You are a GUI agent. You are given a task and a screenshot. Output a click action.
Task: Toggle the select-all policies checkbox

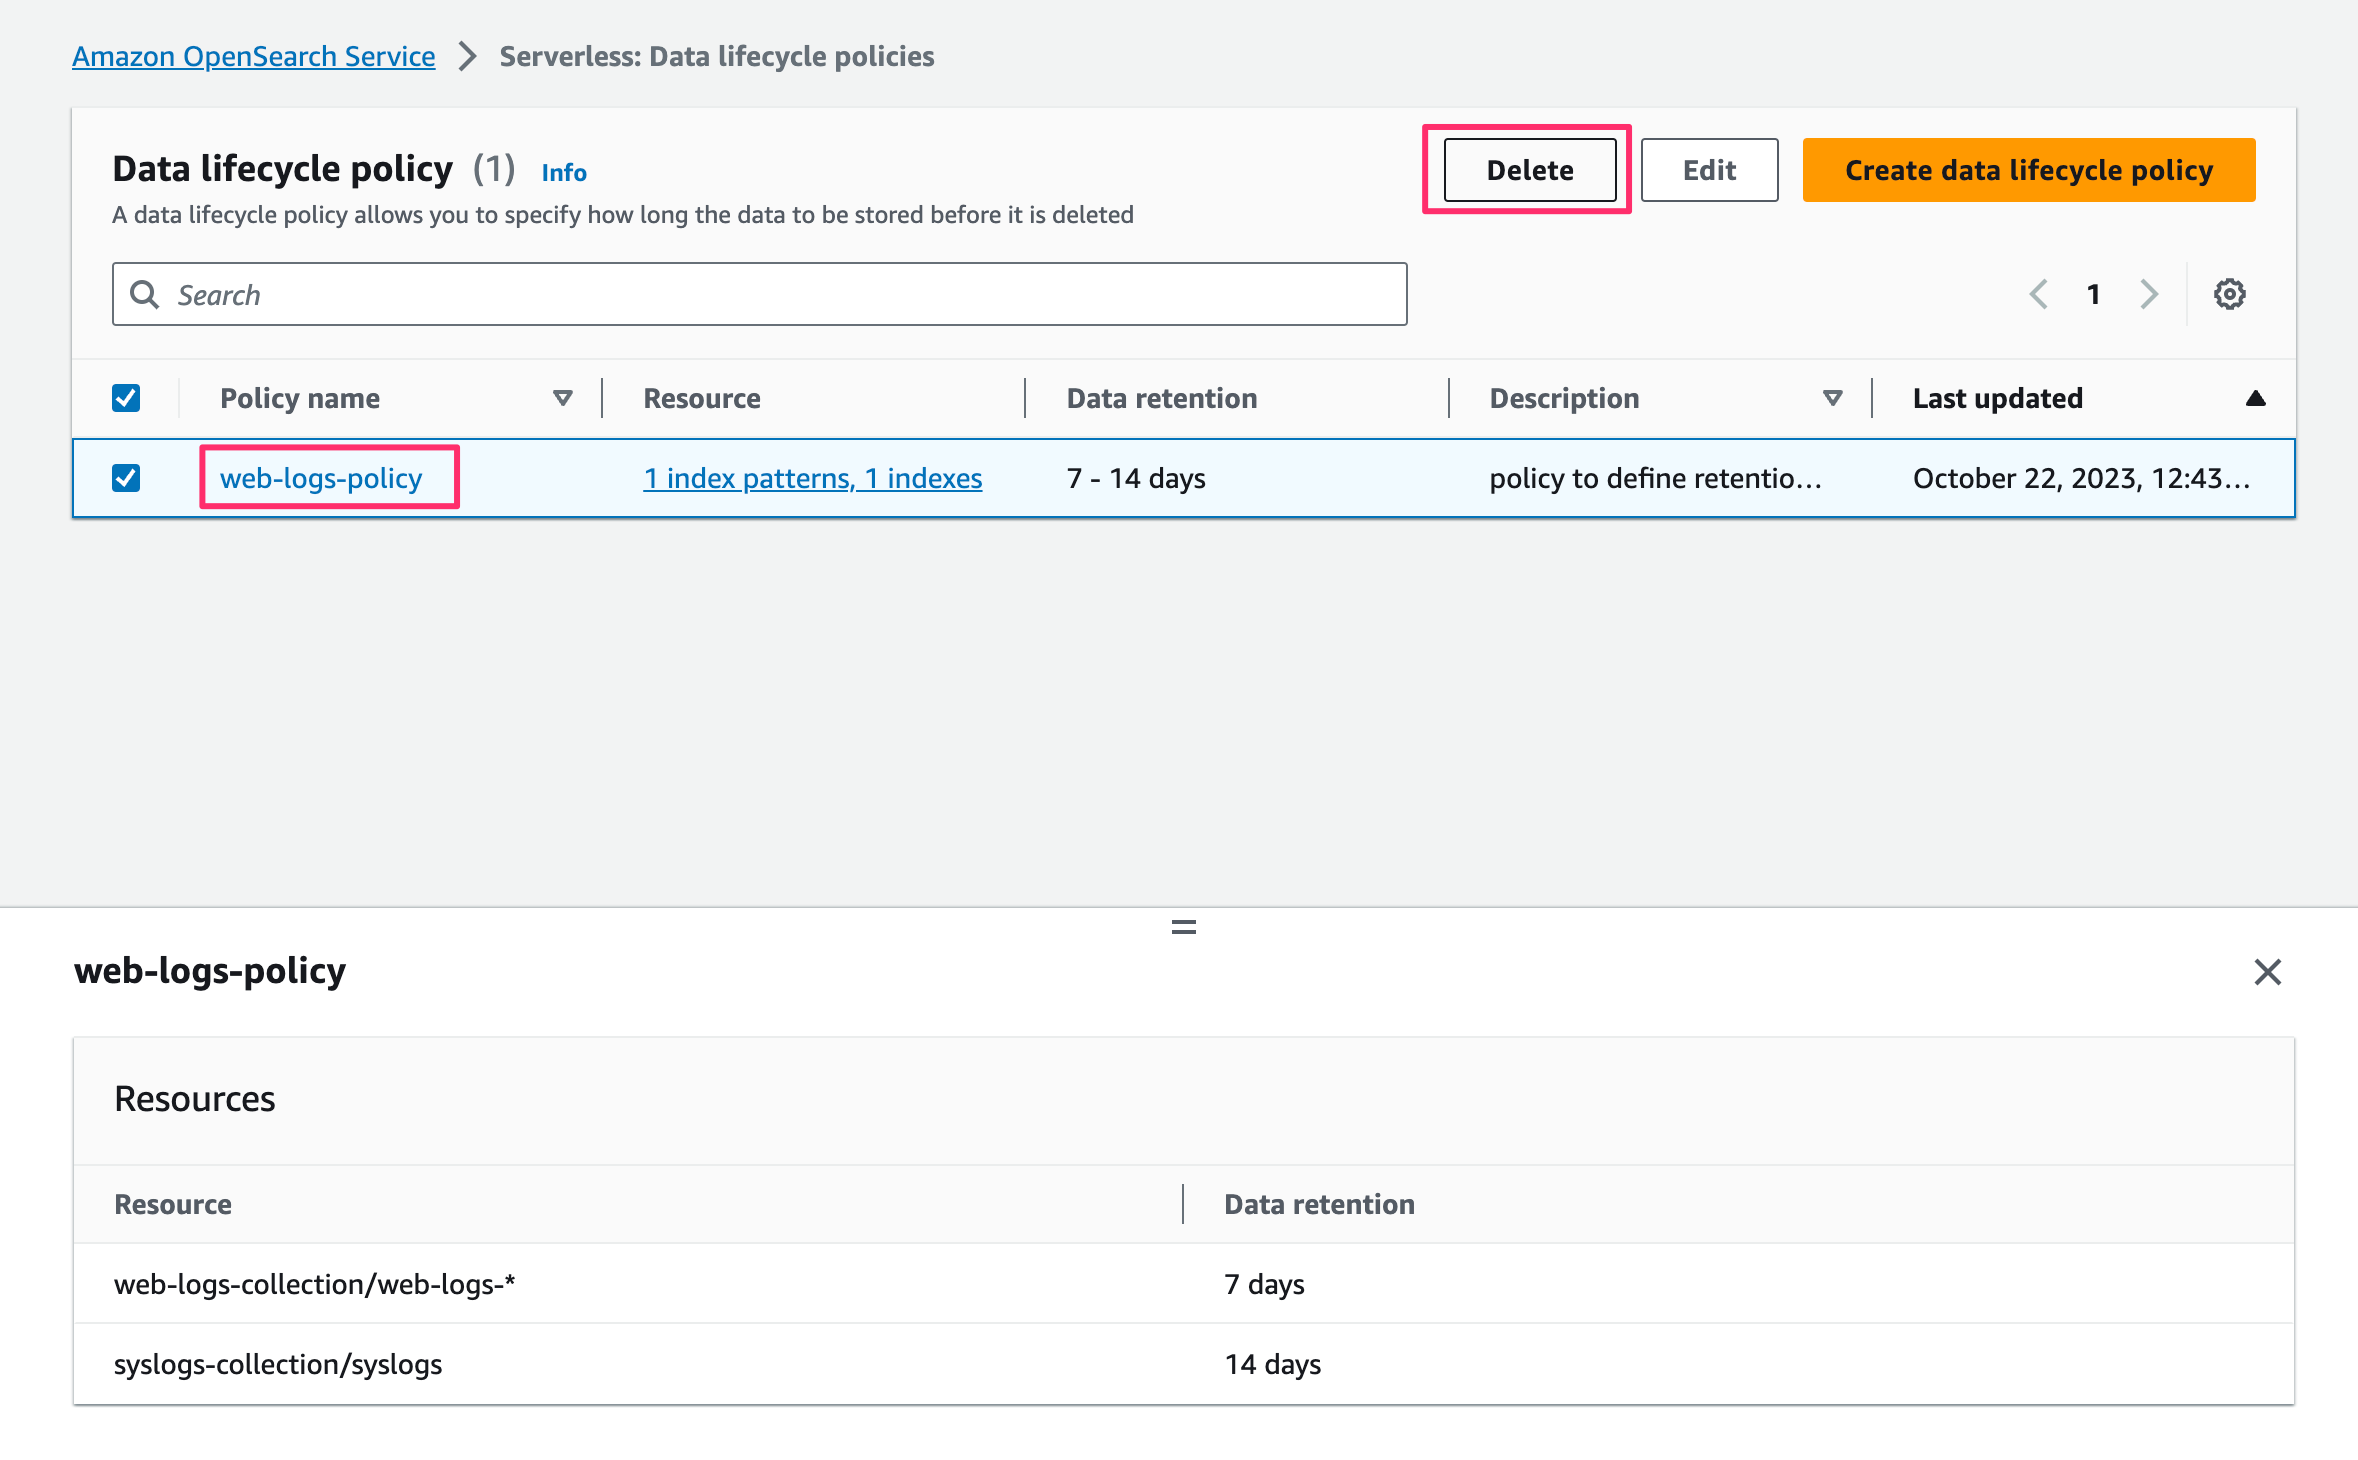[x=126, y=398]
